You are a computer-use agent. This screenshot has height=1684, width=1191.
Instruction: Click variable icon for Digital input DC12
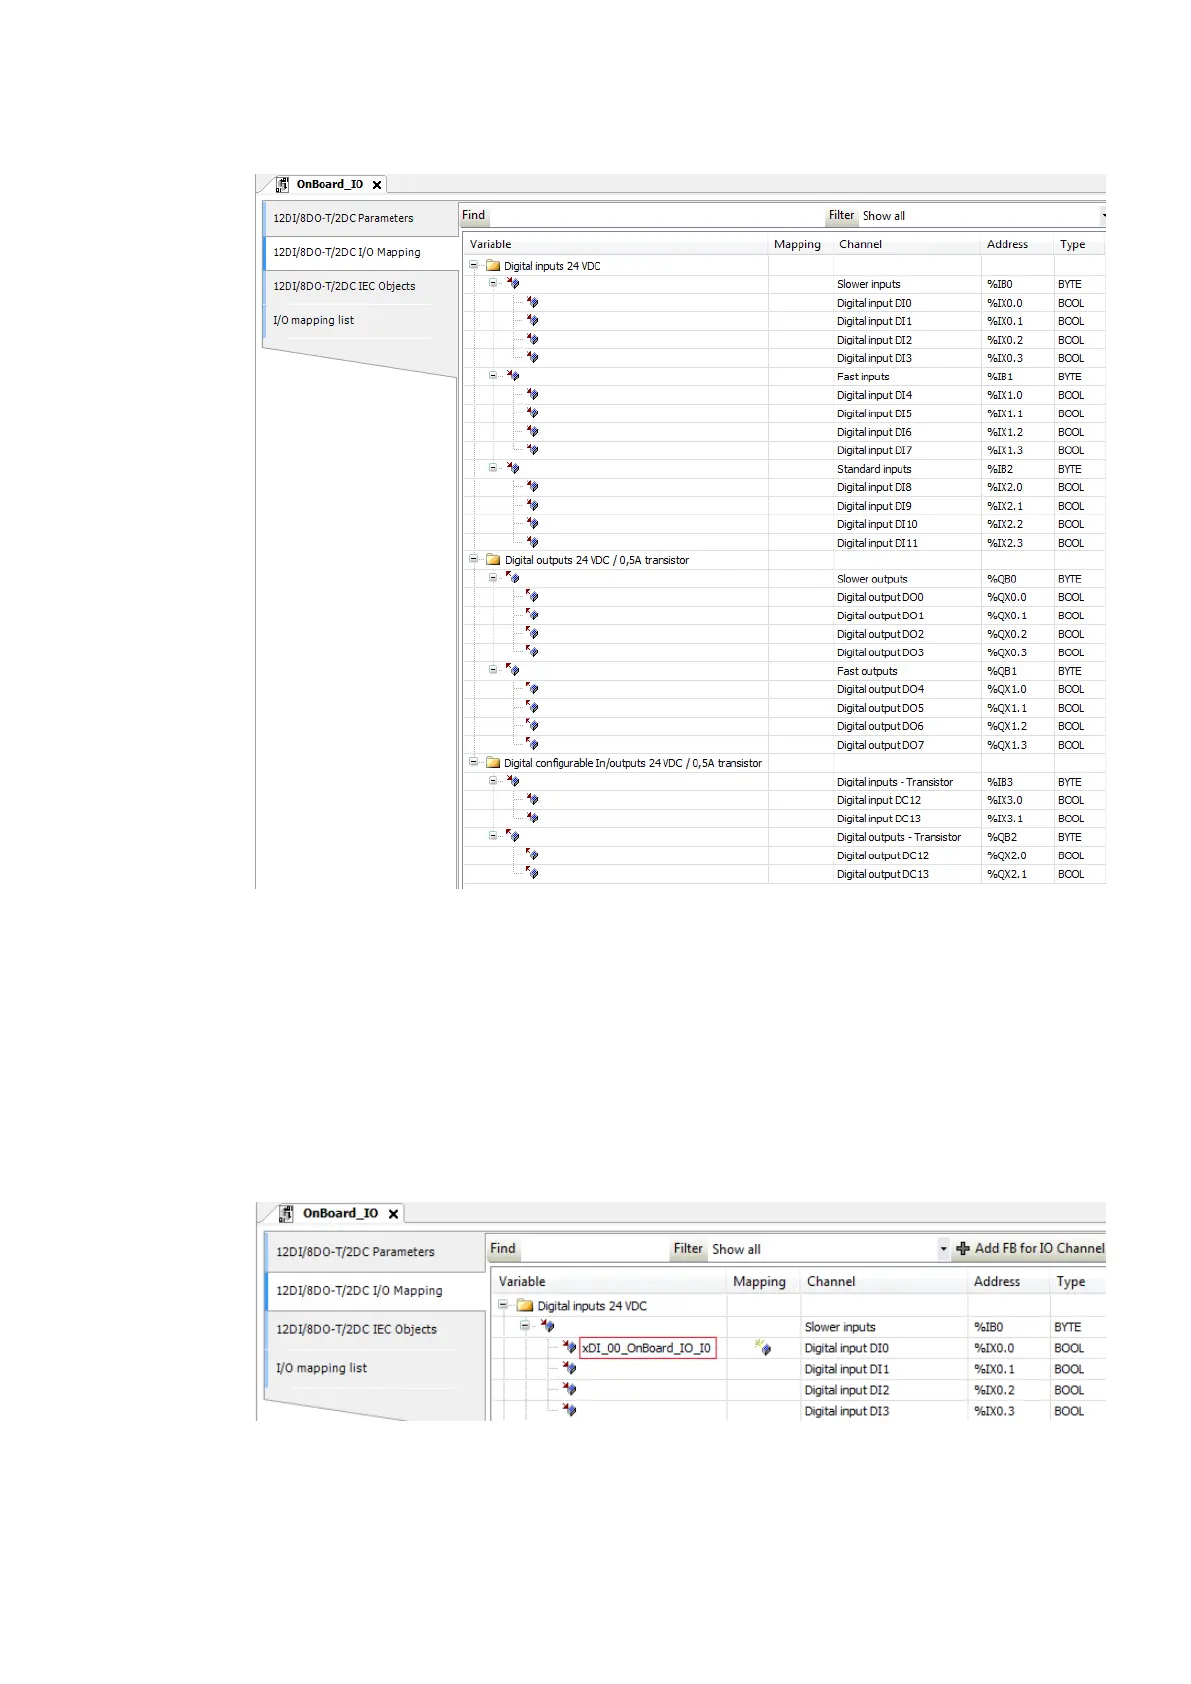[532, 799]
